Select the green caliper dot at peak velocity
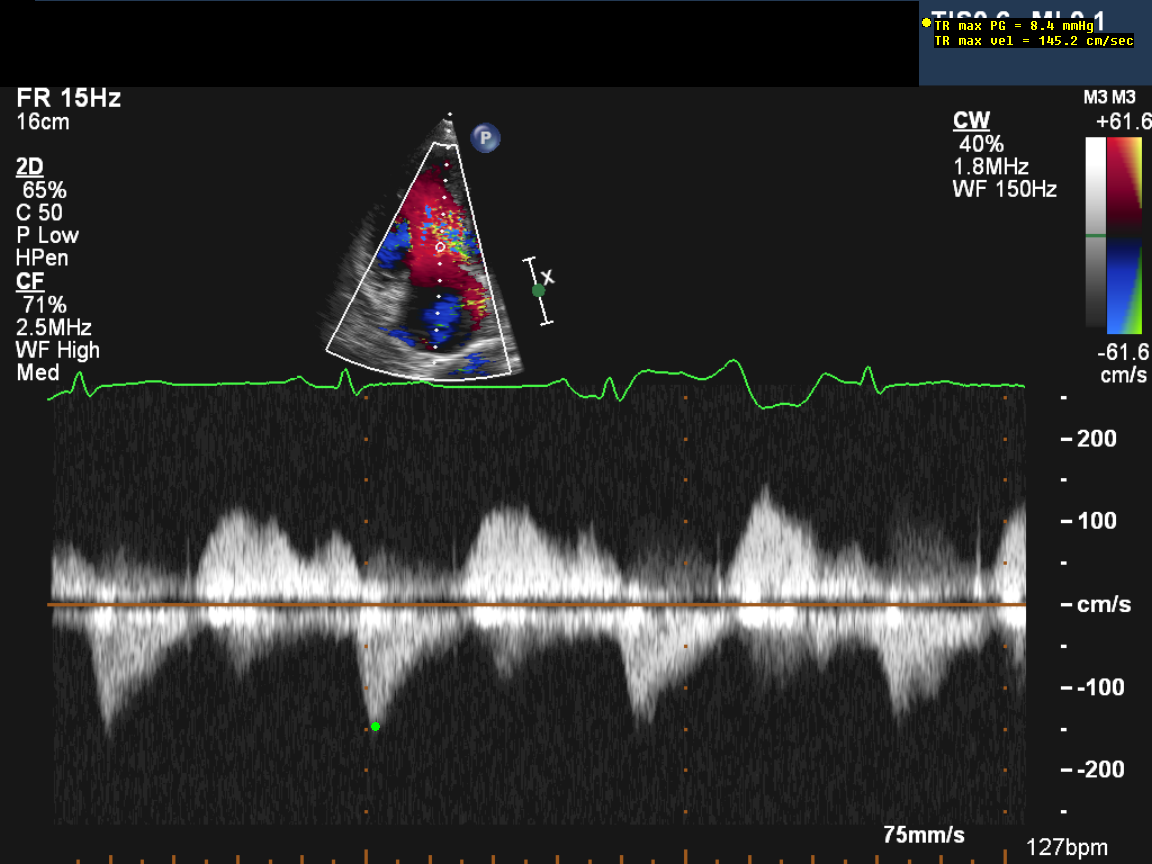1152x864 pixels. pos(375,726)
